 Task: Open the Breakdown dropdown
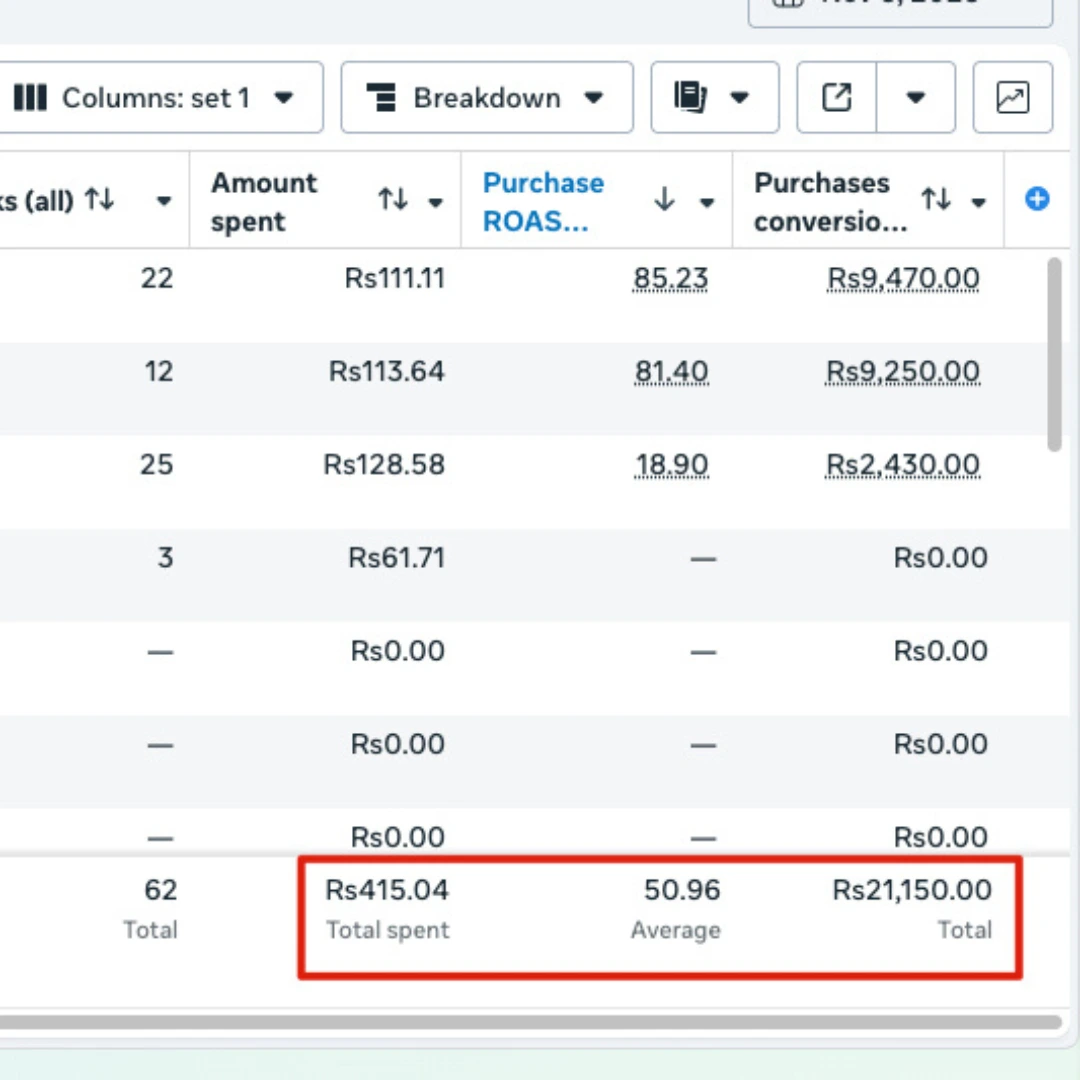(486, 98)
